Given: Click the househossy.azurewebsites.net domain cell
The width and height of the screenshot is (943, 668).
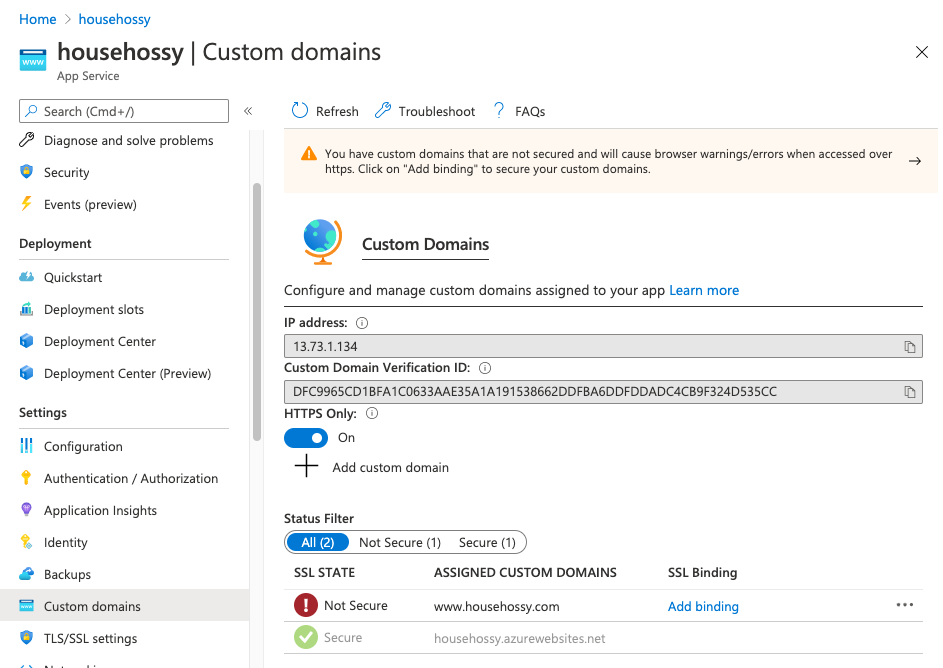Looking at the screenshot, I should pyautogui.click(x=520, y=638).
